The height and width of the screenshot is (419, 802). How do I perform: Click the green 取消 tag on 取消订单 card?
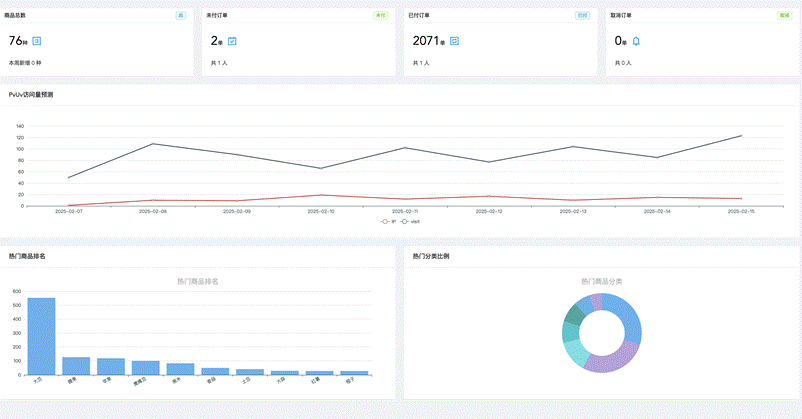(x=785, y=15)
